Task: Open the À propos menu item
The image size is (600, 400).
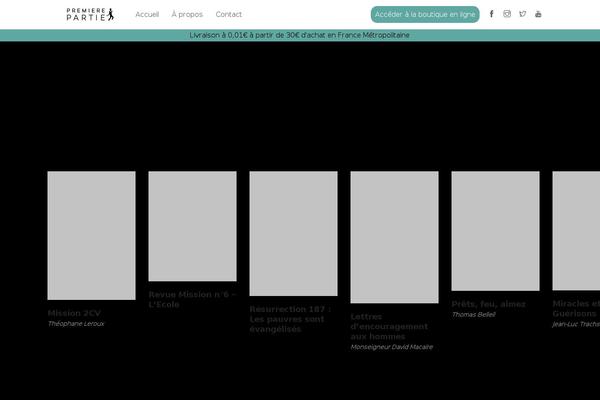Action: point(187,15)
